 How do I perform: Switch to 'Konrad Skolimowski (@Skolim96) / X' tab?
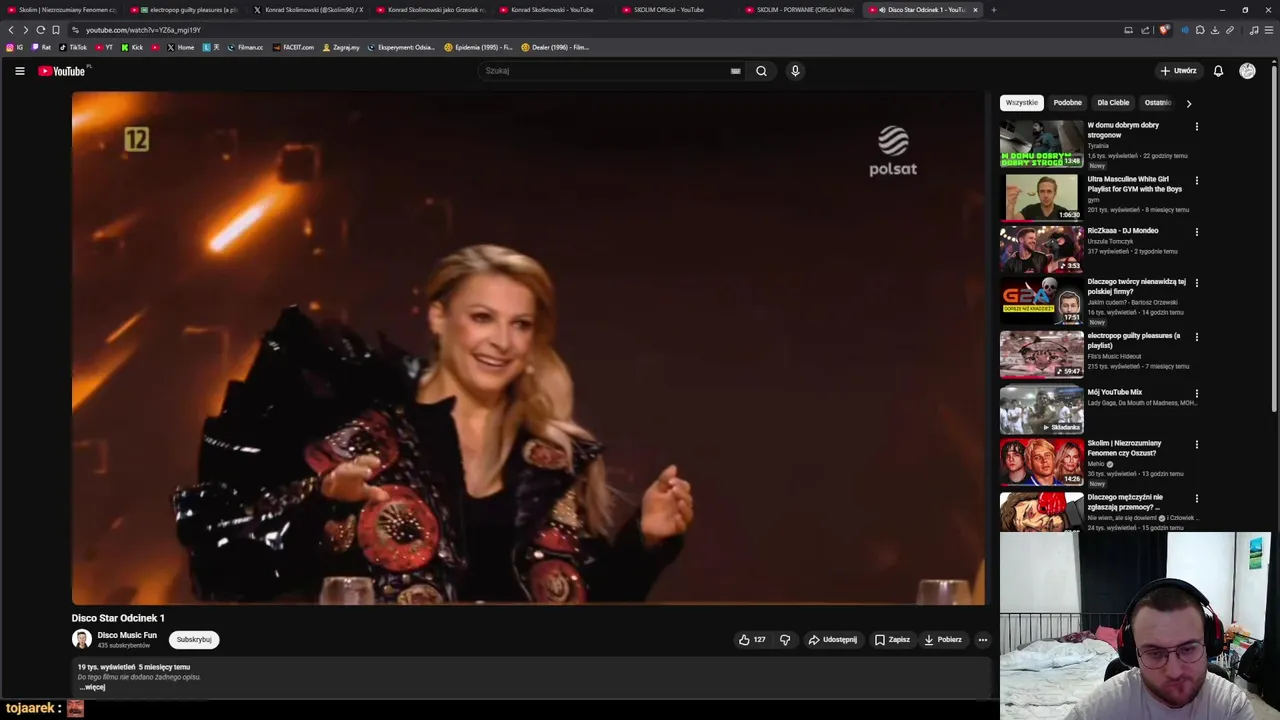pos(309,10)
